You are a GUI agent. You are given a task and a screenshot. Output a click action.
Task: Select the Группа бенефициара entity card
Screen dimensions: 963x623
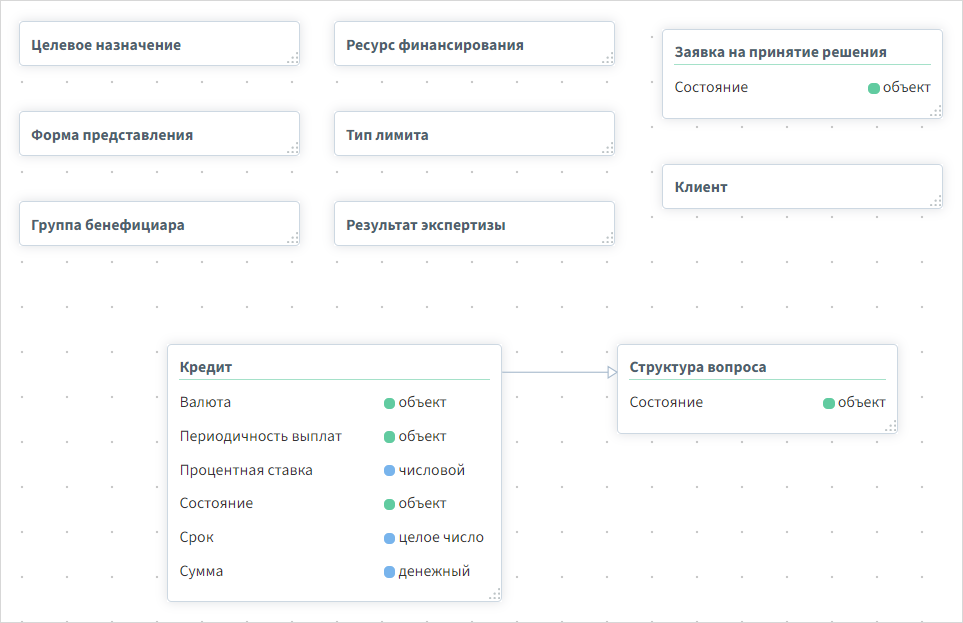pos(159,224)
